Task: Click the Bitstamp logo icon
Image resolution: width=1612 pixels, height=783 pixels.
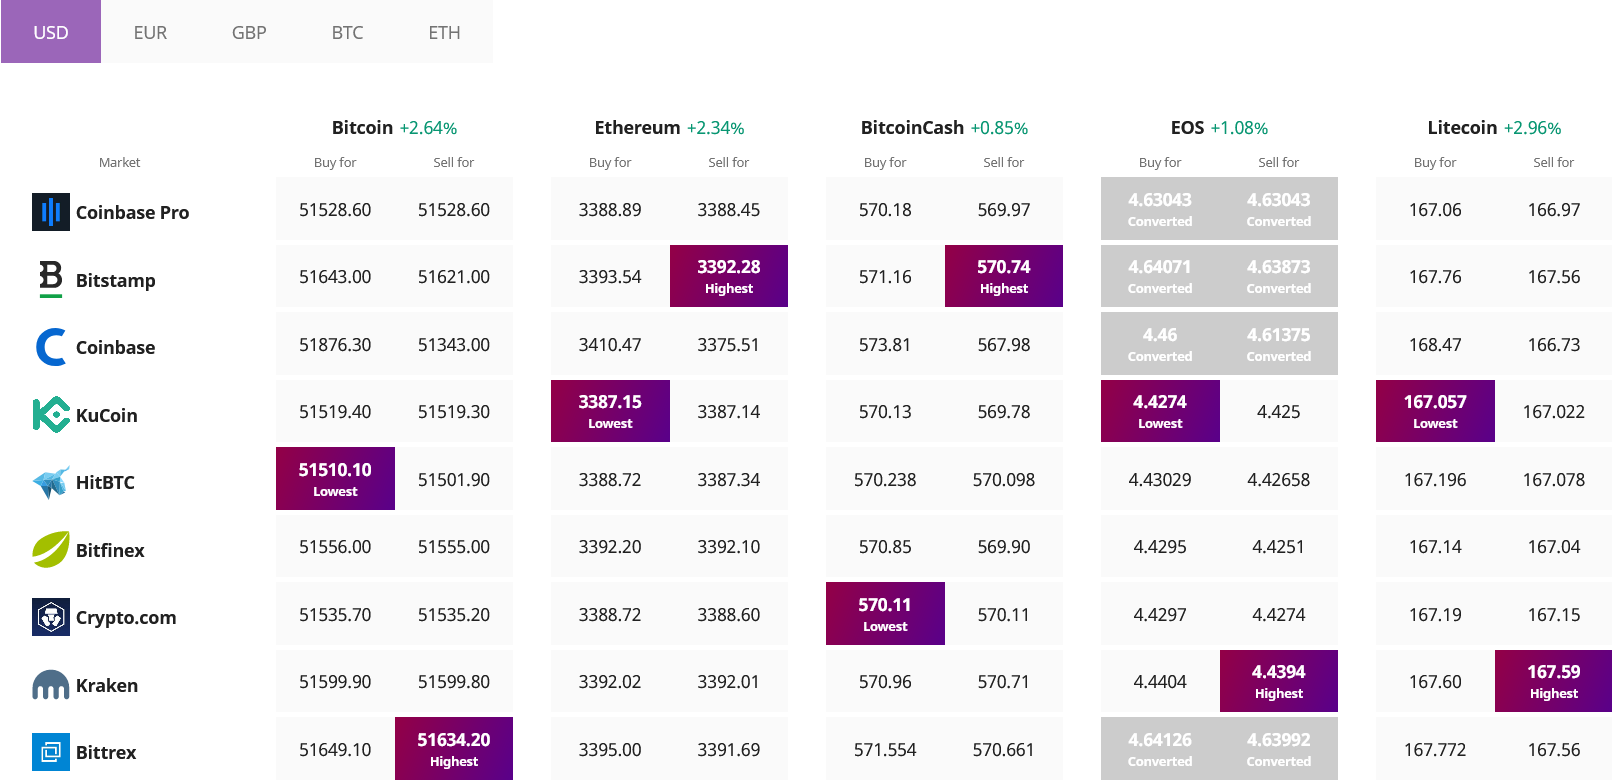Action: pyautogui.click(x=51, y=279)
